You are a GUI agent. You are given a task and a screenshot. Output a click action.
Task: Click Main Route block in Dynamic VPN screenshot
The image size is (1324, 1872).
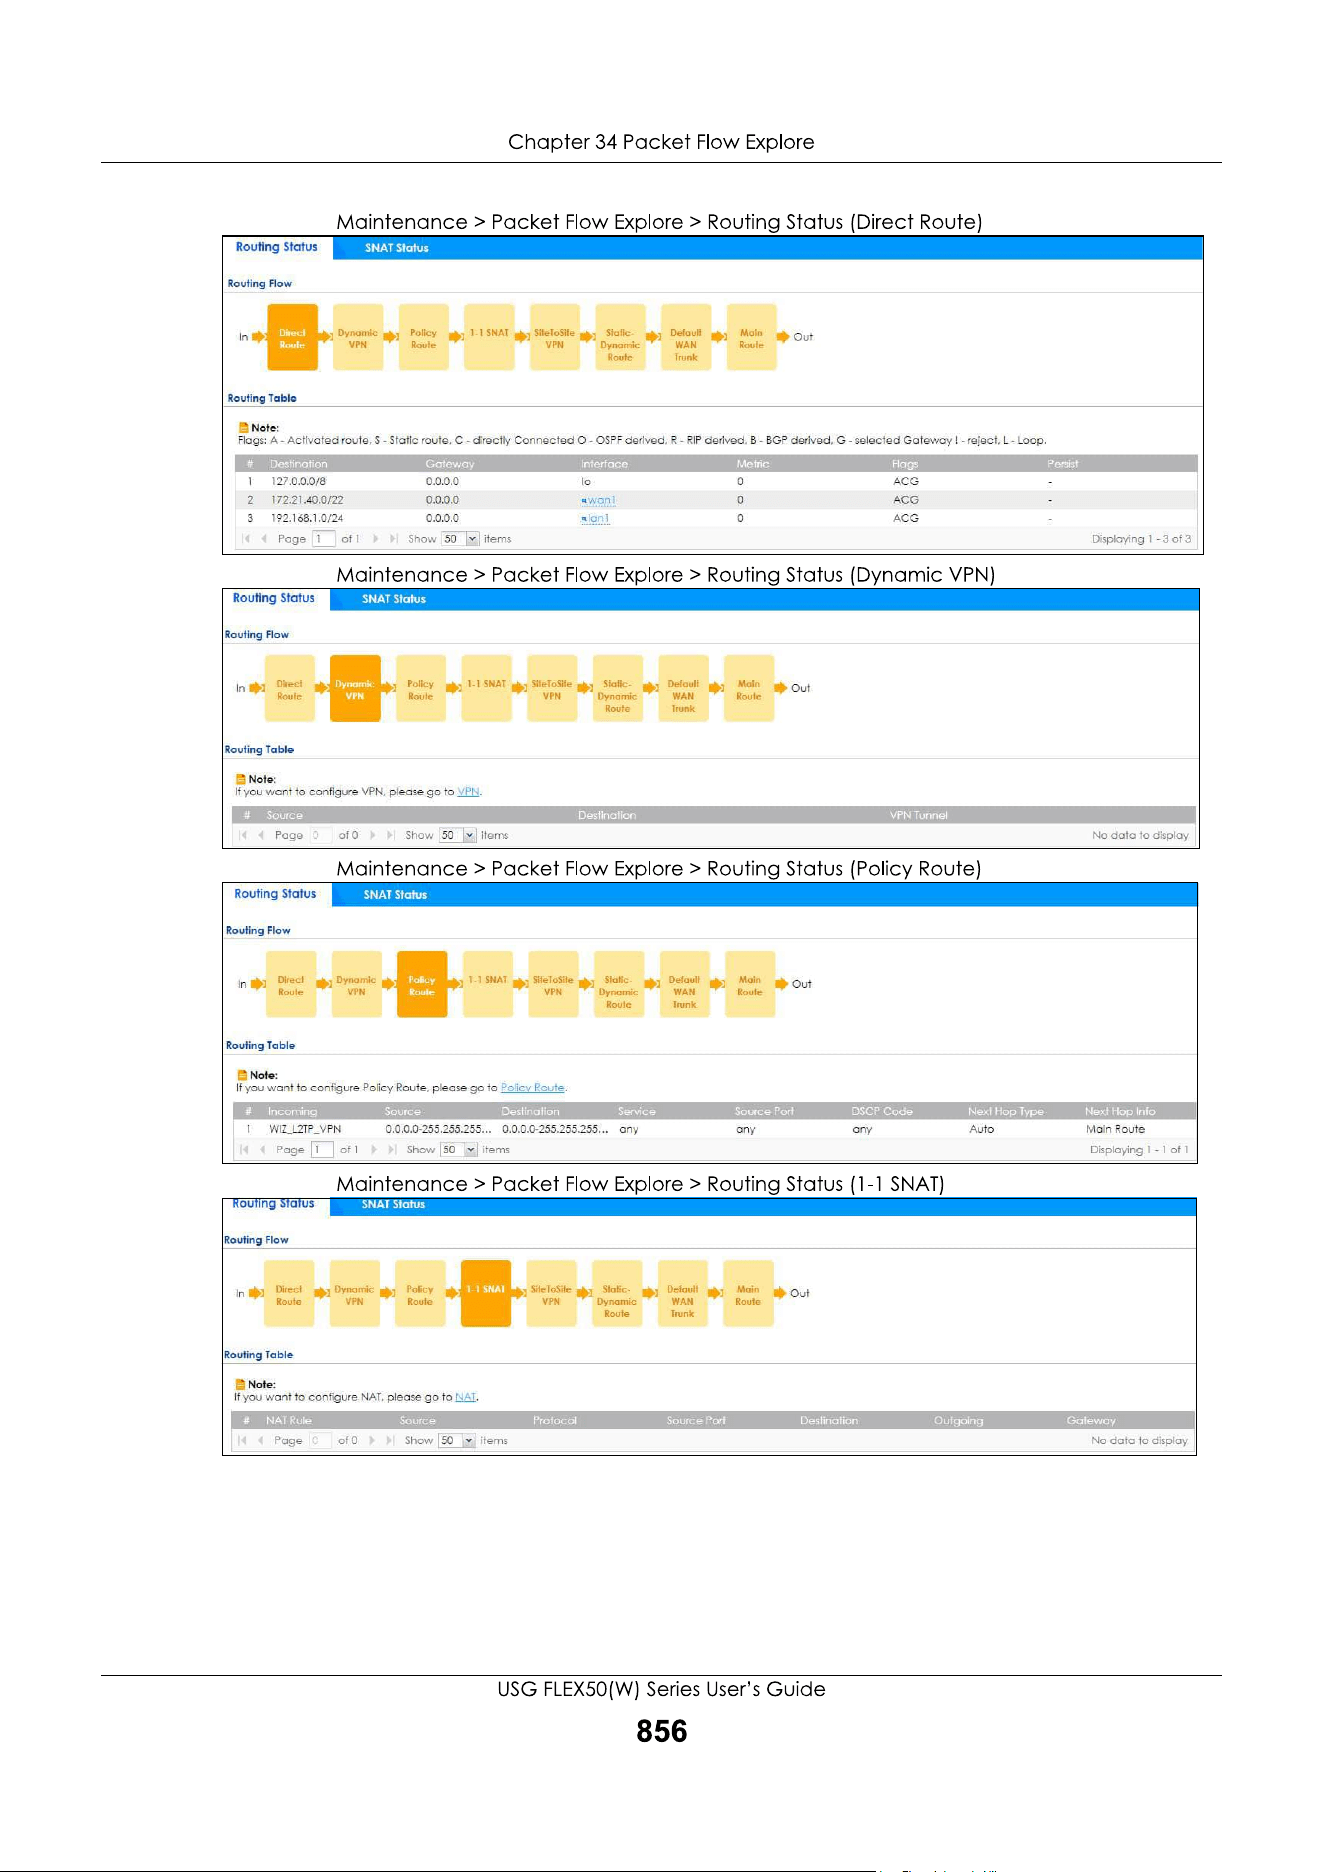pyautogui.click(x=749, y=689)
